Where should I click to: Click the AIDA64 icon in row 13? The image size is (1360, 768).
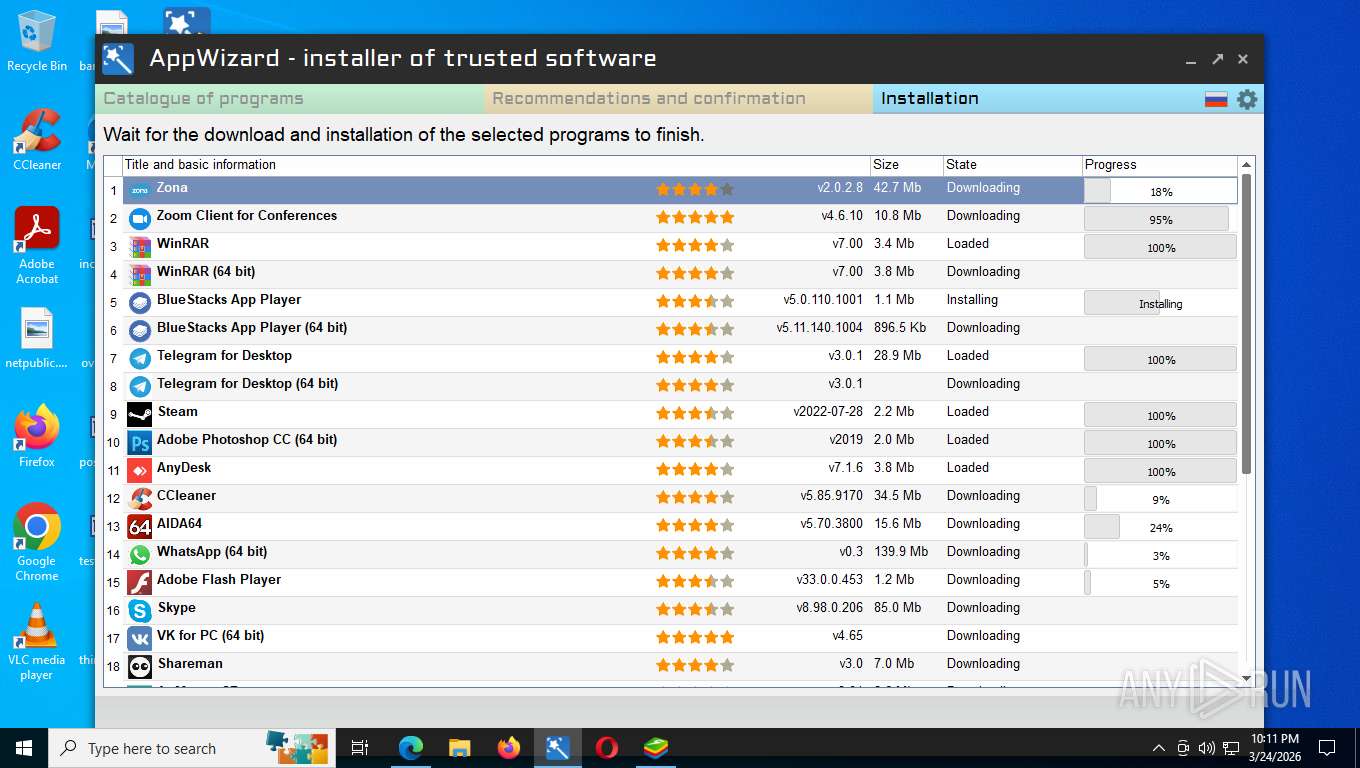(x=139, y=526)
